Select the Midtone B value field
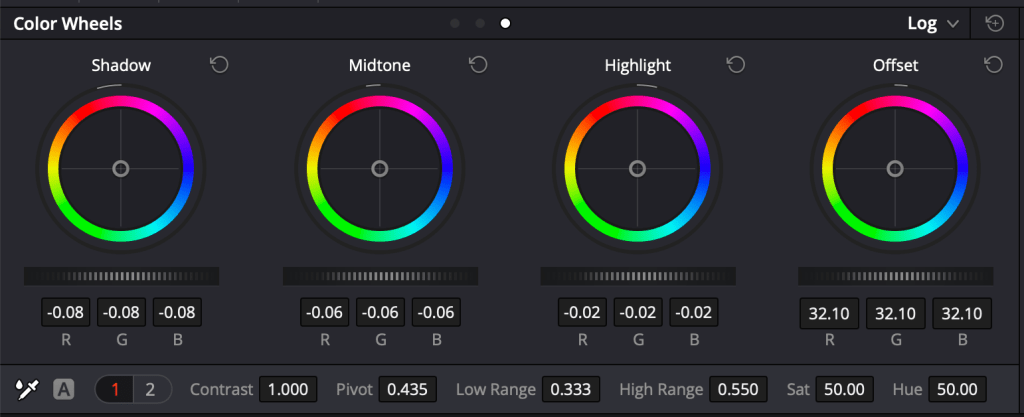The image size is (1024, 417). point(436,313)
